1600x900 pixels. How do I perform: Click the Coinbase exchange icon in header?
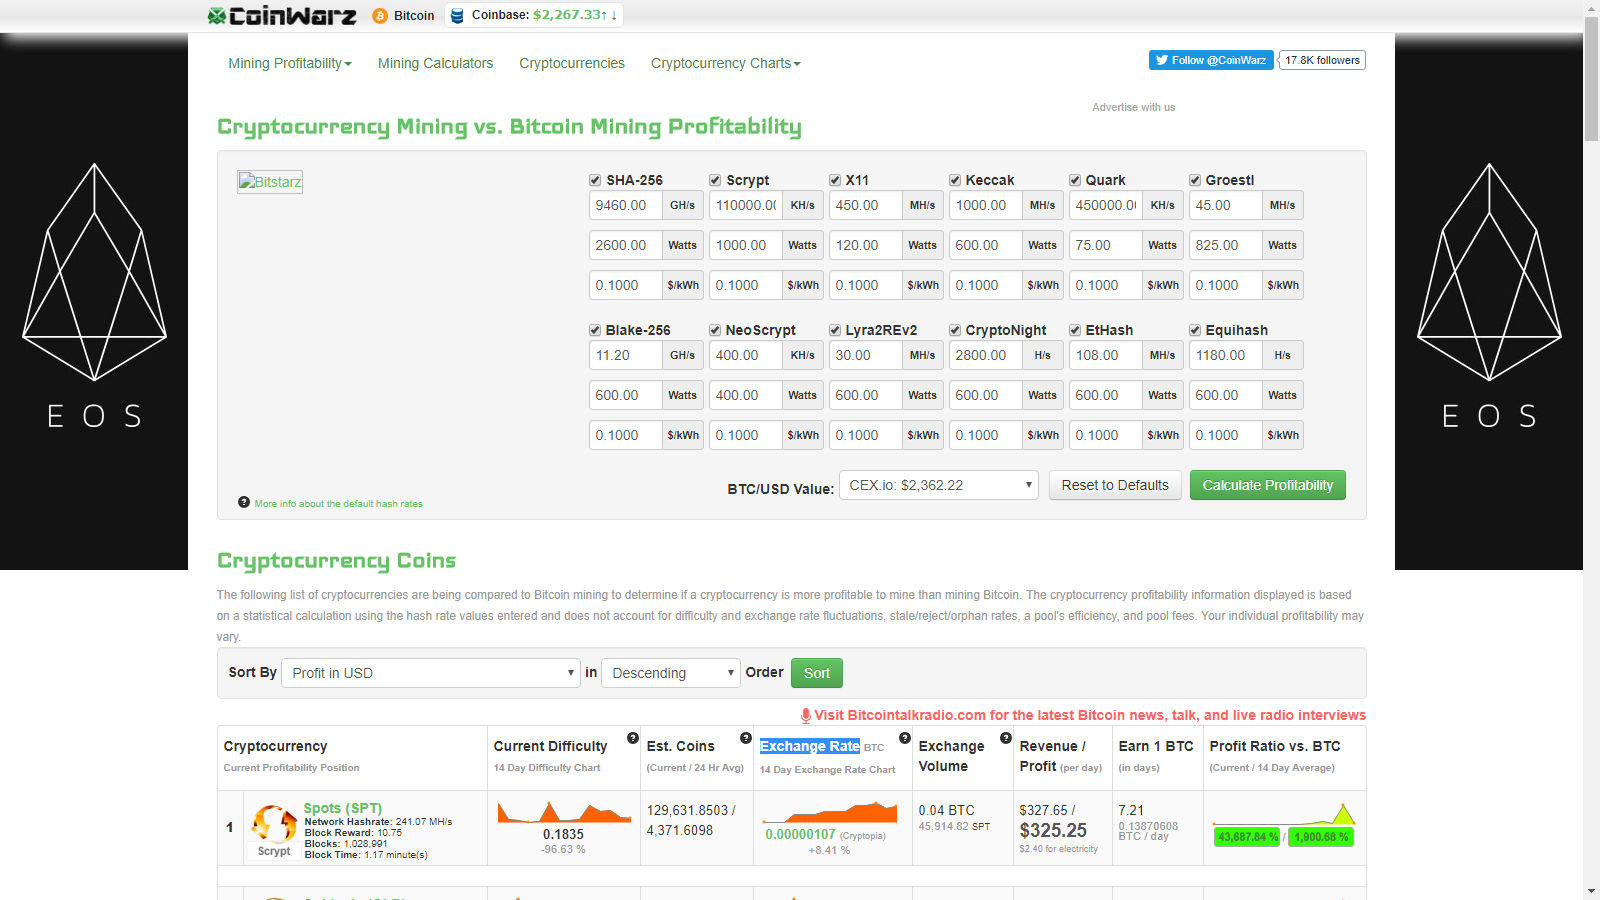[457, 15]
